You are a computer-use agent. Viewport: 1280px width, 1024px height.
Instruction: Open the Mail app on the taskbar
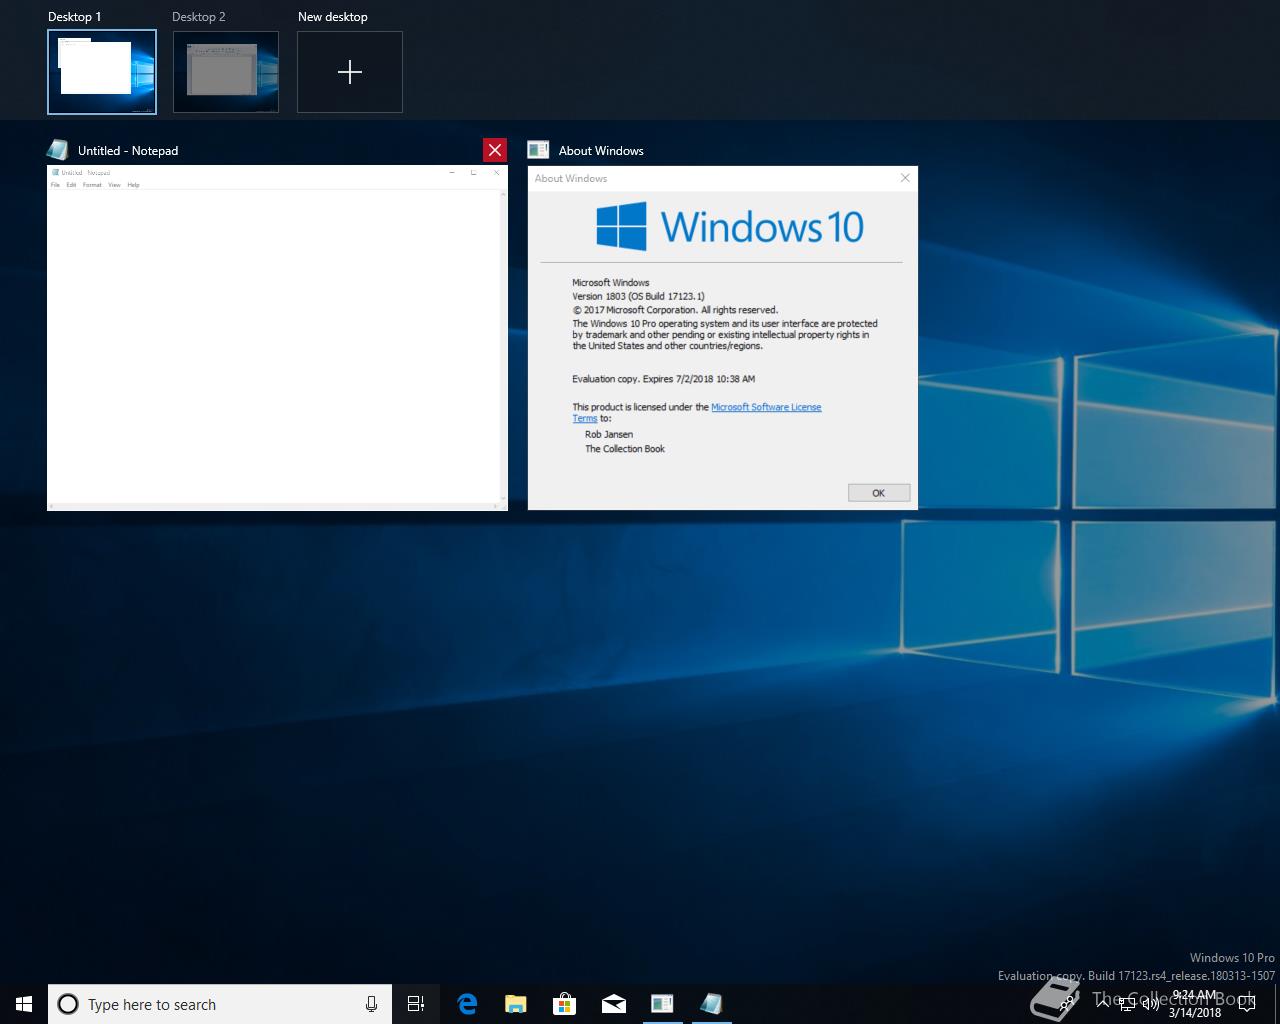coord(613,1004)
